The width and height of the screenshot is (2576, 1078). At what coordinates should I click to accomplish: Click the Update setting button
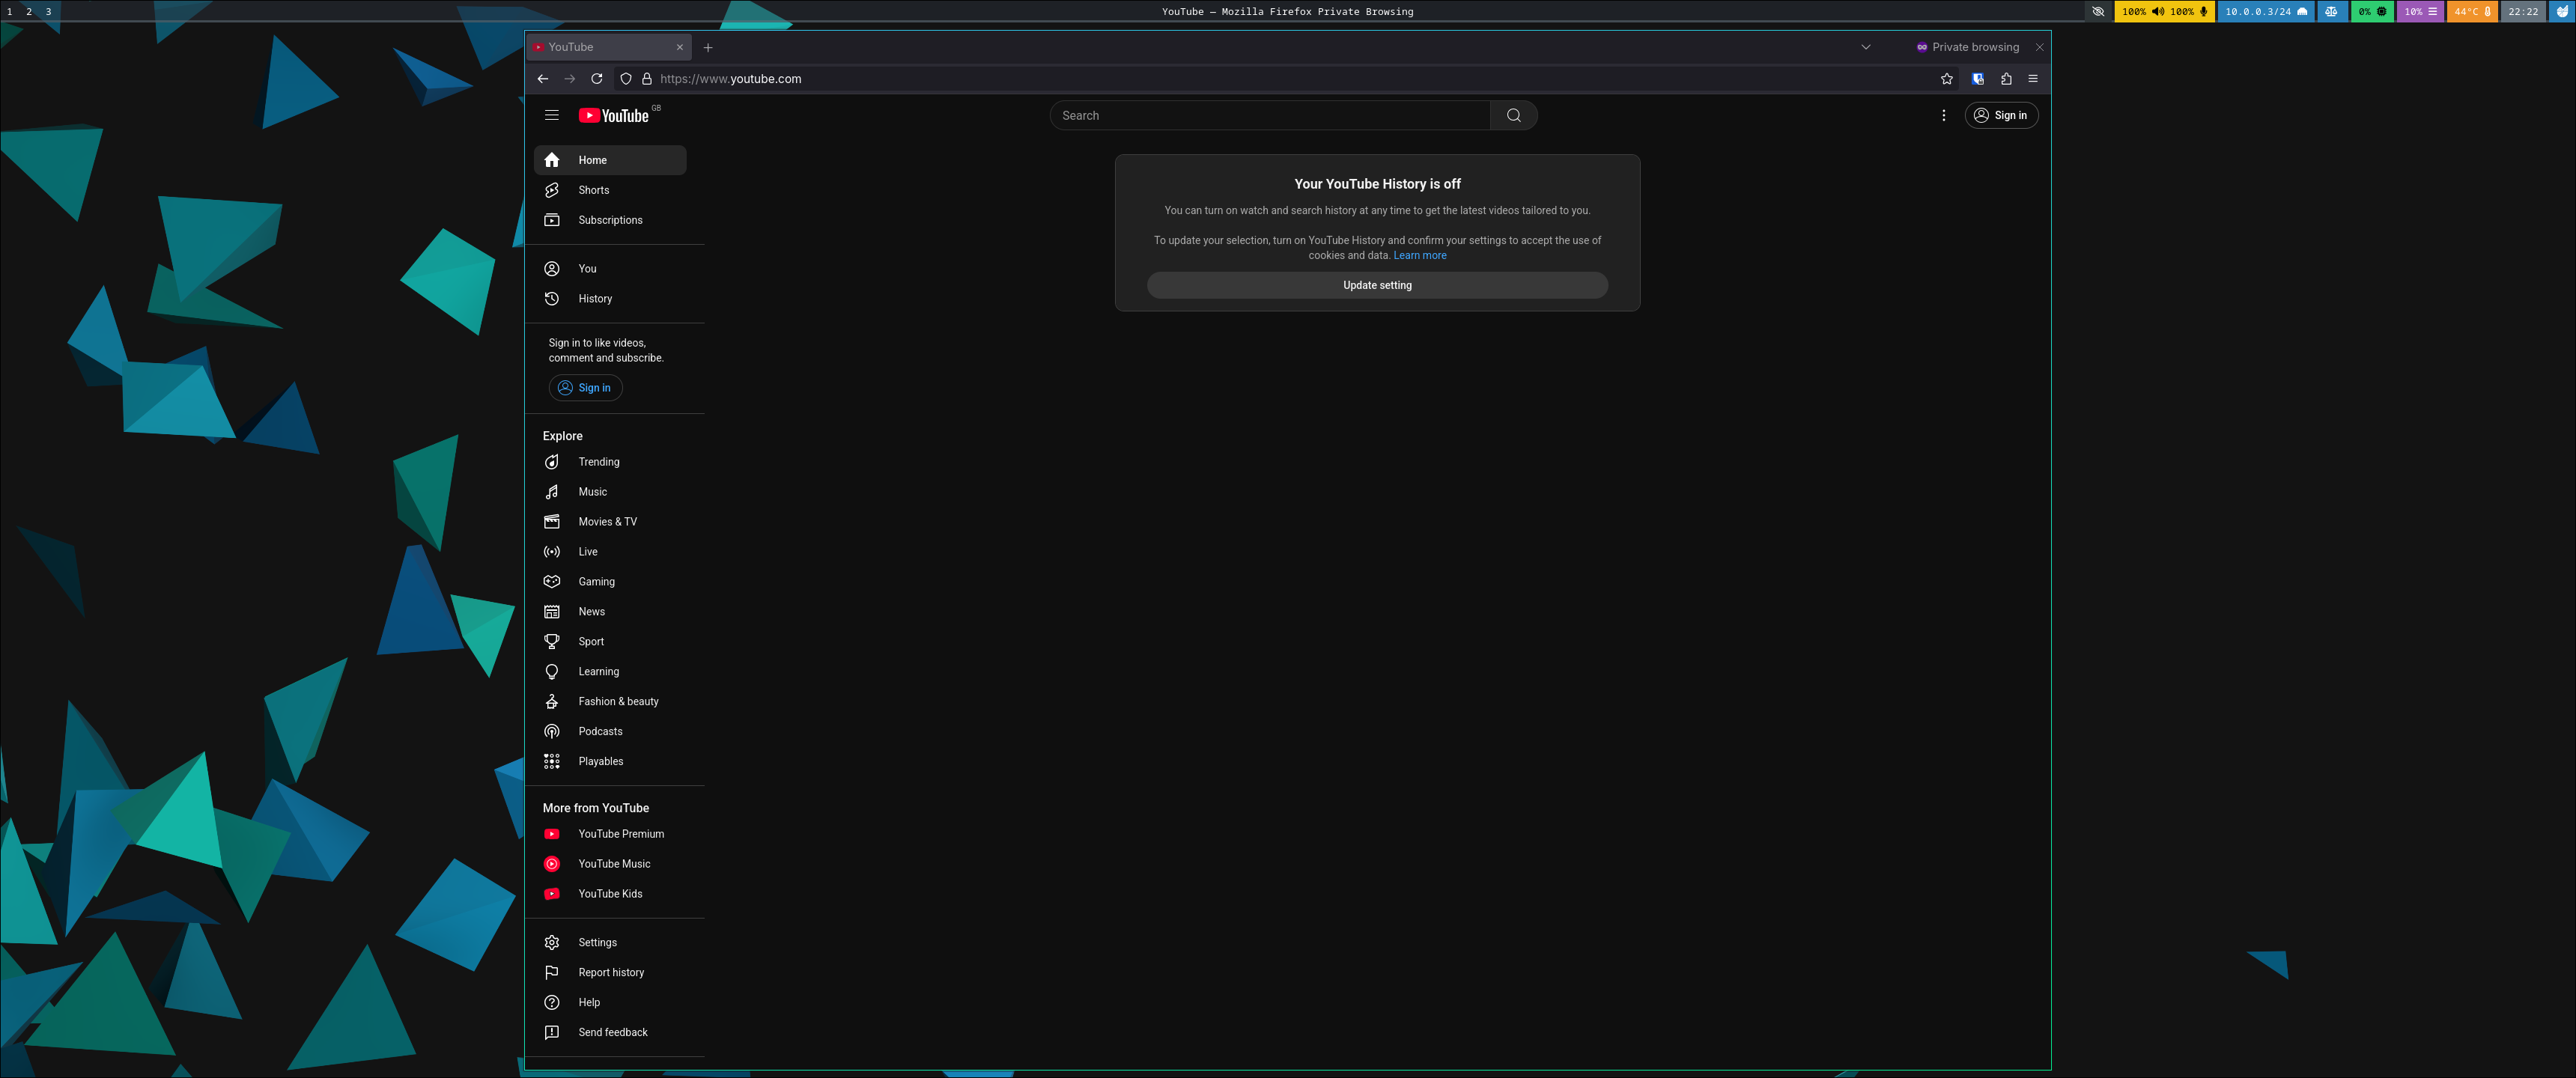tap(1376, 285)
